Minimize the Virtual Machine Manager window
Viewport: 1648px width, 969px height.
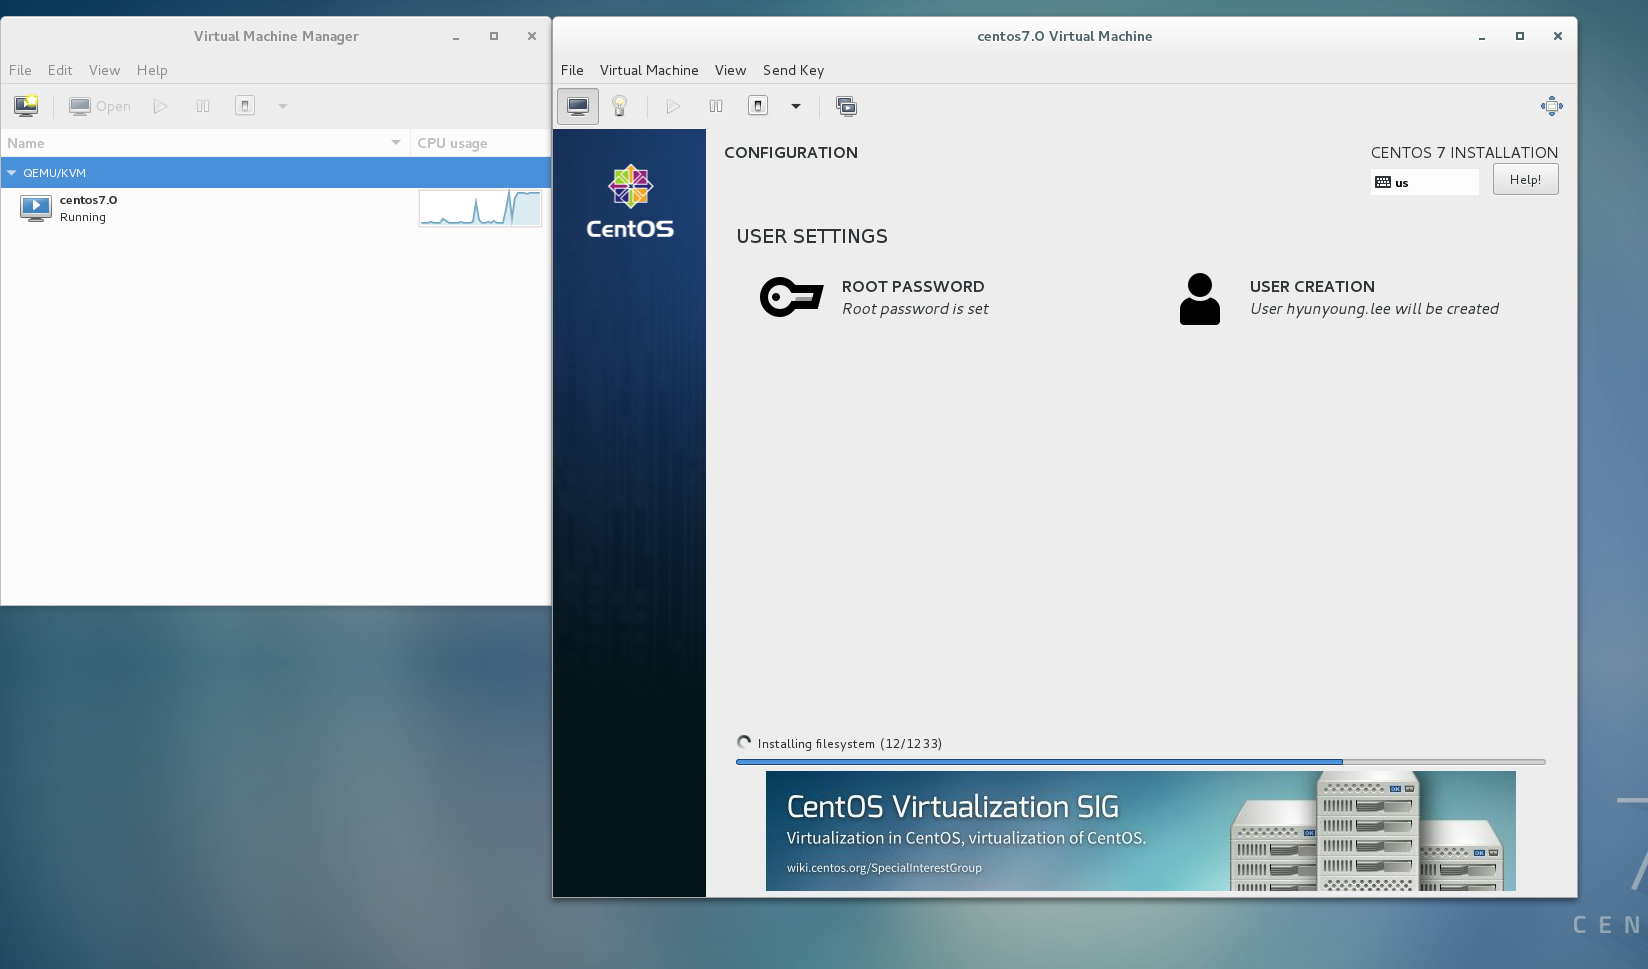click(455, 36)
